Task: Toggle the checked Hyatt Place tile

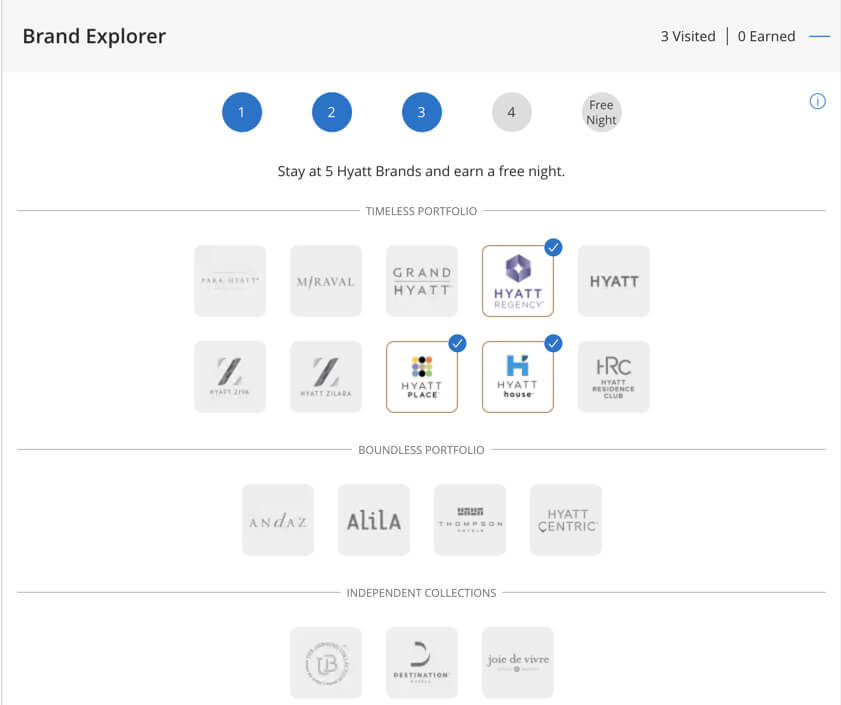Action: [x=422, y=377]
